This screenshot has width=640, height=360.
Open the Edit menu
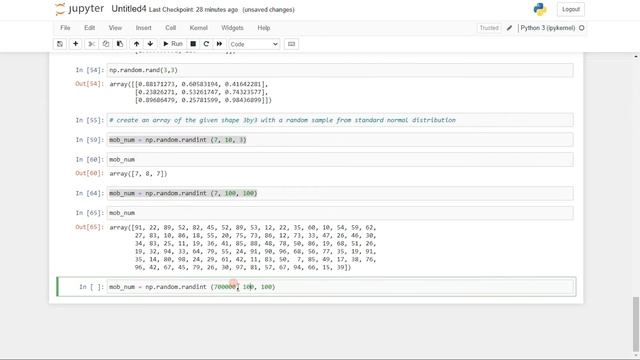(x=89, y=28)
